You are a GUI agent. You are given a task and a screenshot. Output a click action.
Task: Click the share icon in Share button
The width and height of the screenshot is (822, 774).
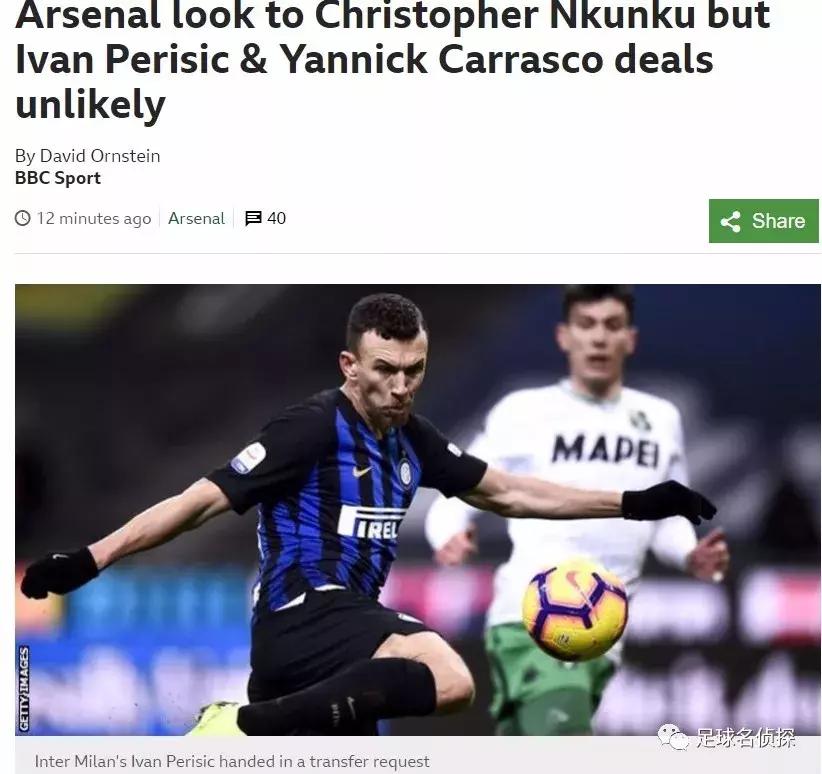(731, 221)
